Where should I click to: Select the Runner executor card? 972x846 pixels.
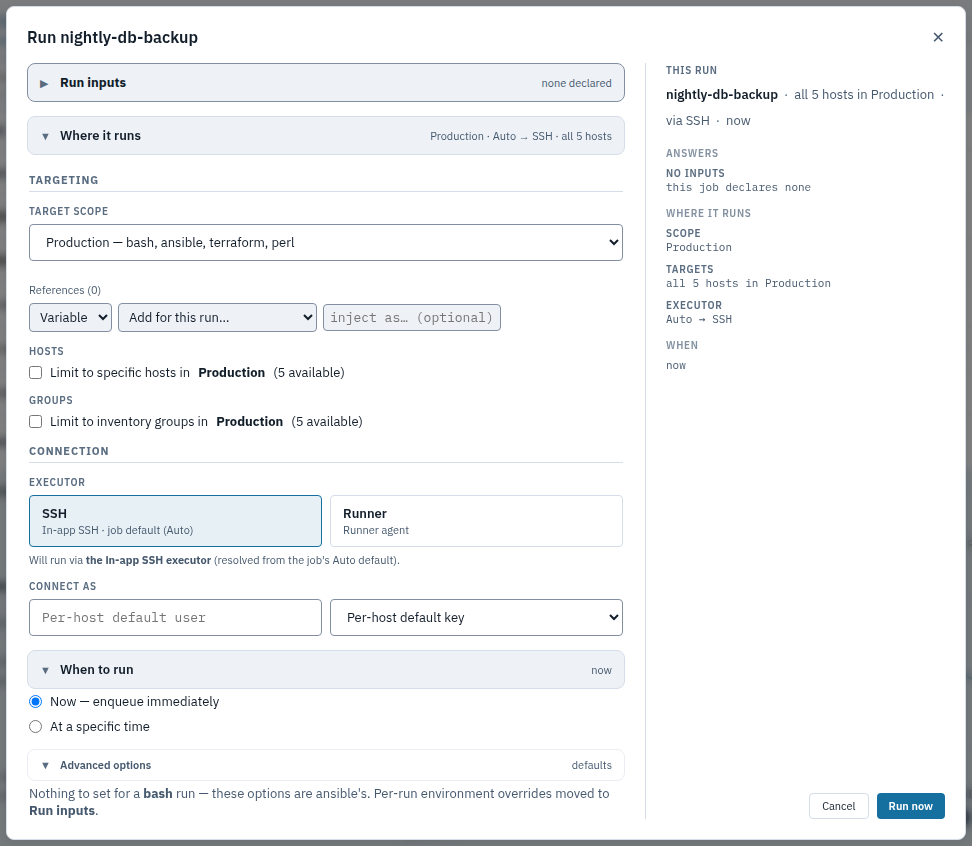point(476,521)
